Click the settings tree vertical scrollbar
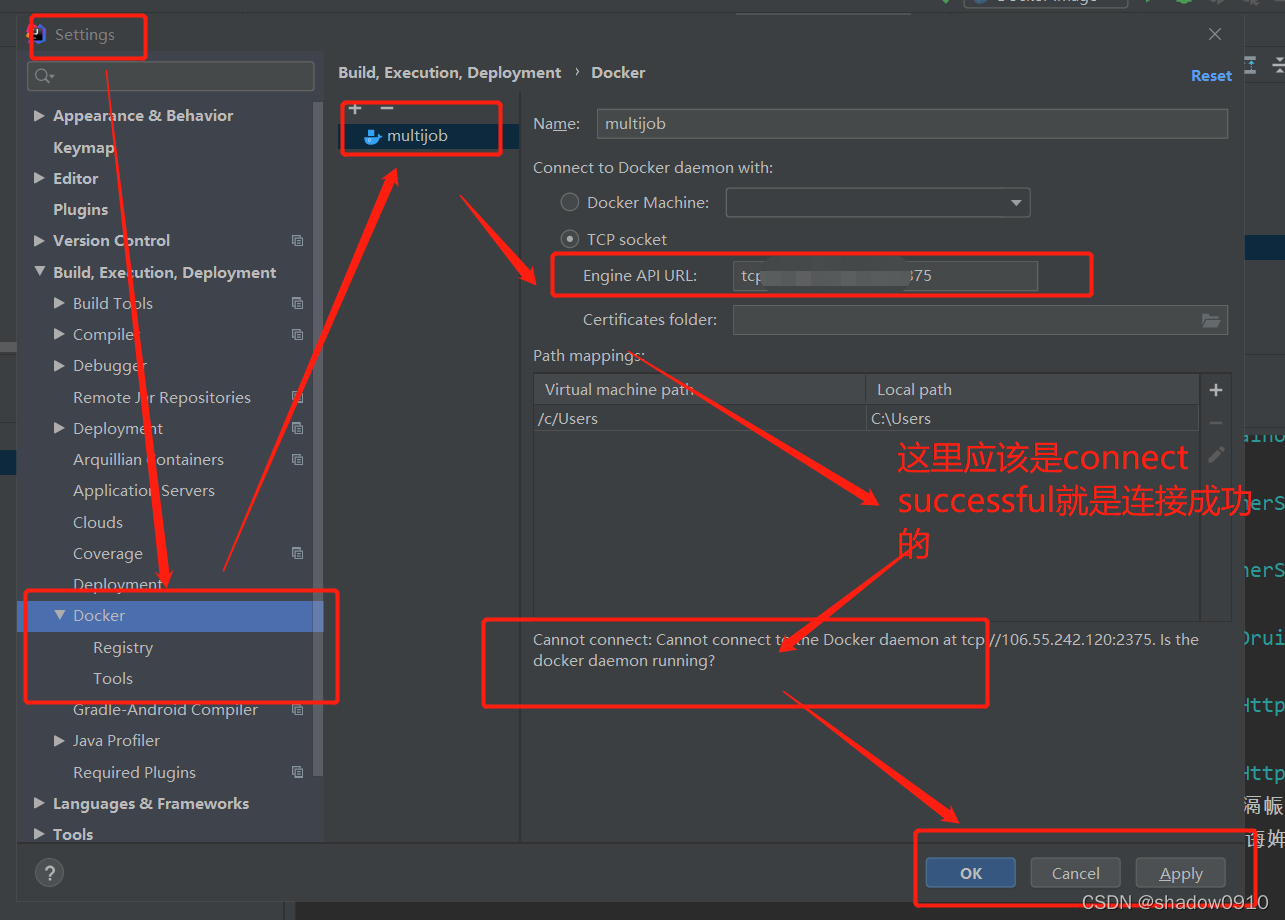This screenshot has width=1285, height=920. point(319,440)
